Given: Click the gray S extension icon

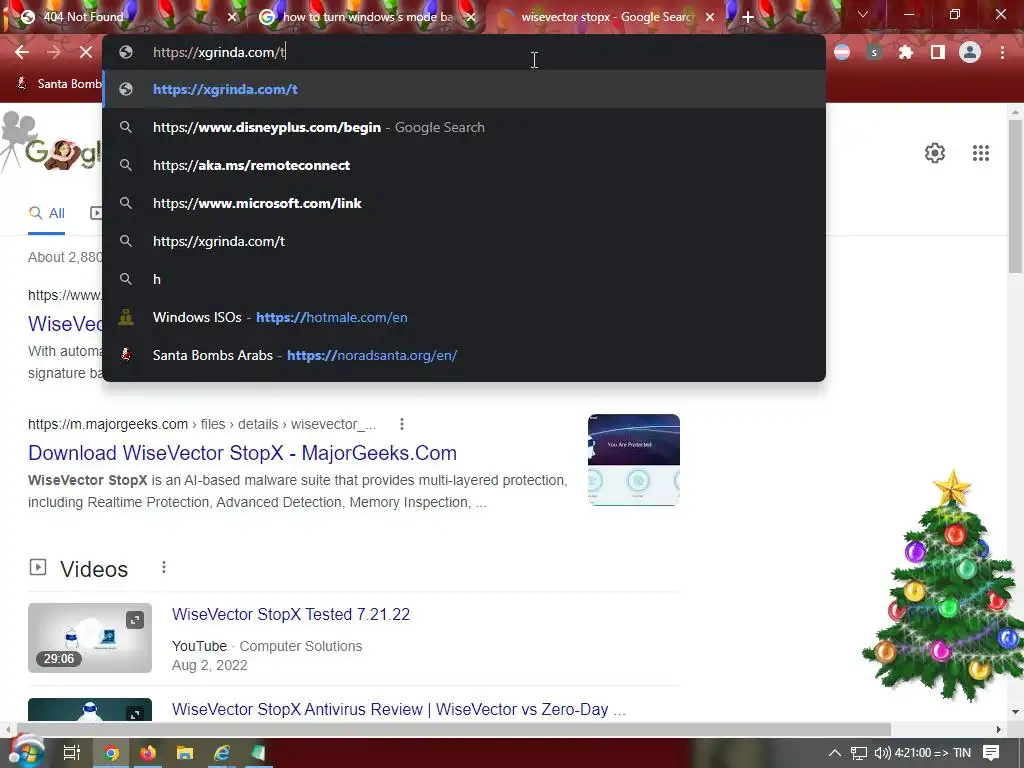Looking at the screenshot, I should click(x=874, y=52).
